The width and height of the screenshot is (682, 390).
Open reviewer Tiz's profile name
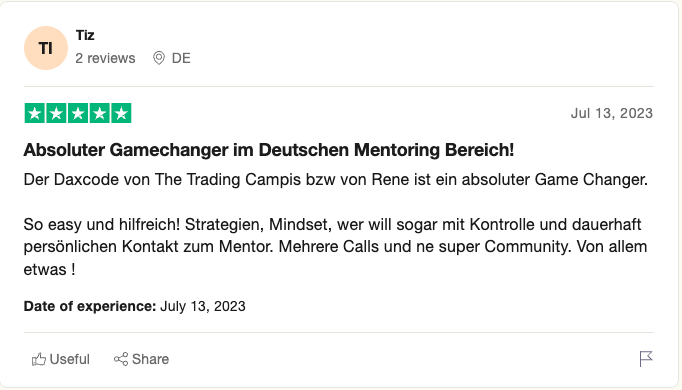pos(85,35)
